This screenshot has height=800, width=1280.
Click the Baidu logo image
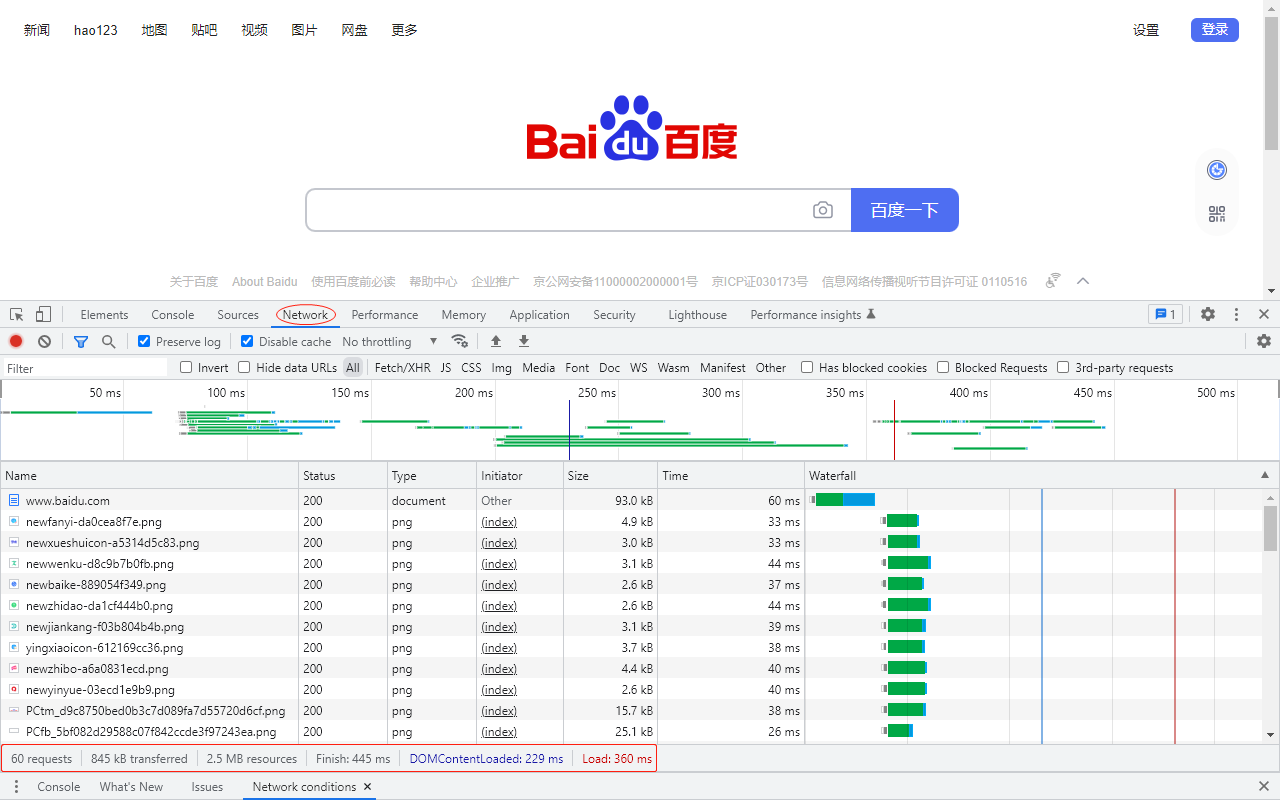pyautogui.click(x=632, y=127)
